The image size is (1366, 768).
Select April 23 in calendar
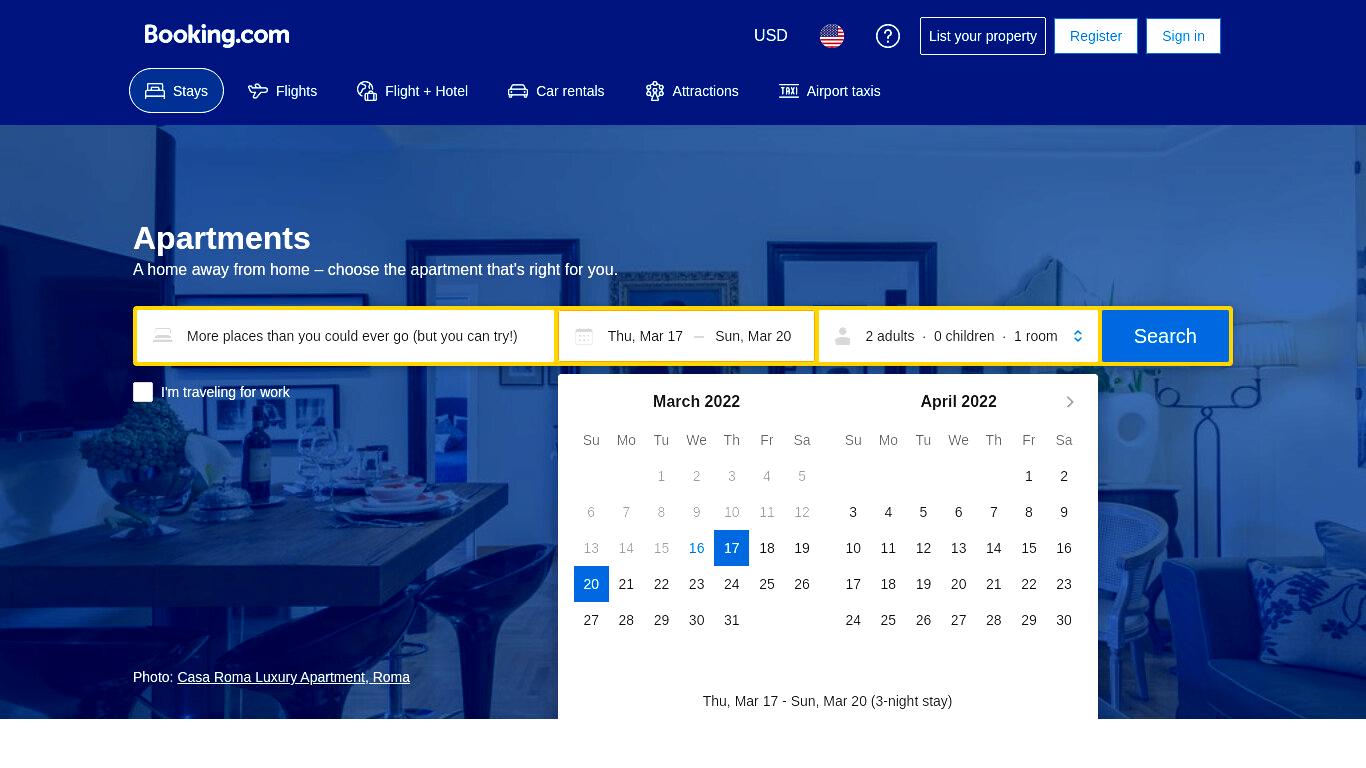click(1064, 584)
